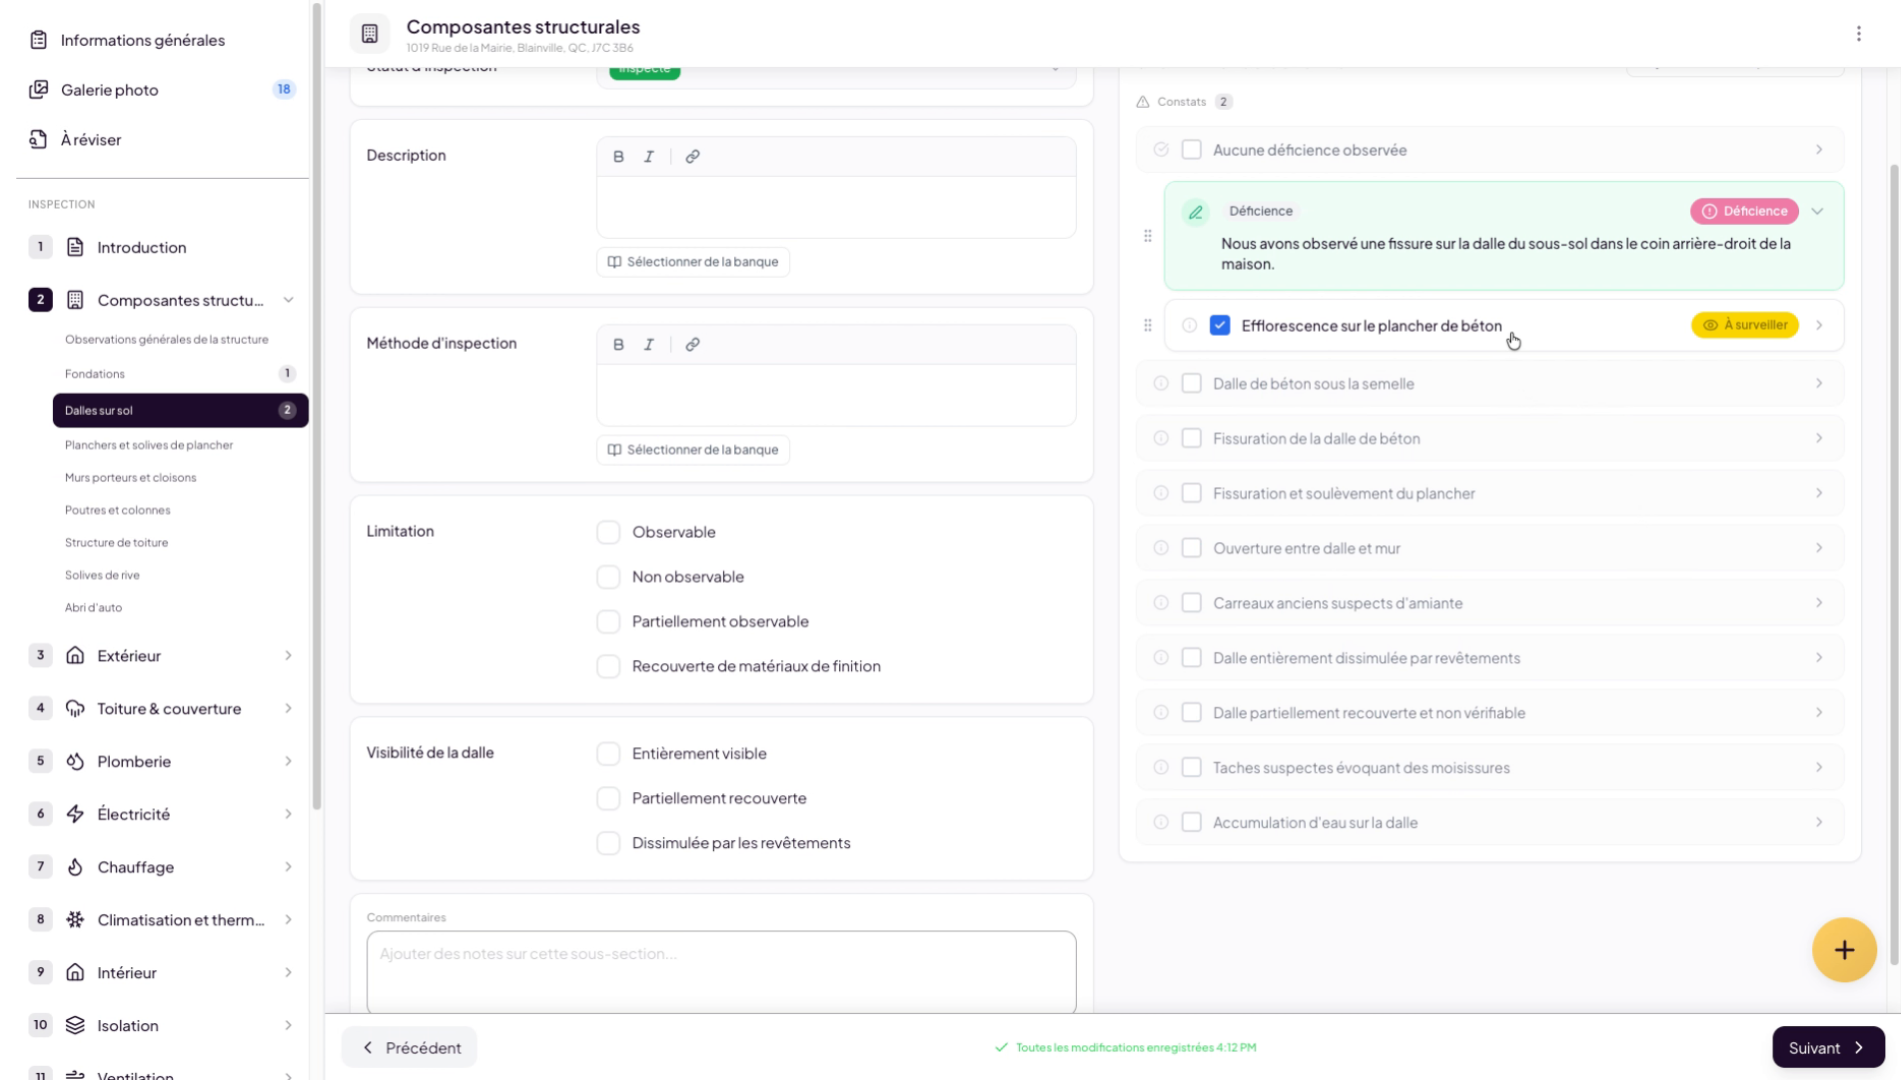Click the link icon in Méthode d'inspection editor
Screen dimensions: 1901x1080
pyautogui.click(x=692, y=344)
